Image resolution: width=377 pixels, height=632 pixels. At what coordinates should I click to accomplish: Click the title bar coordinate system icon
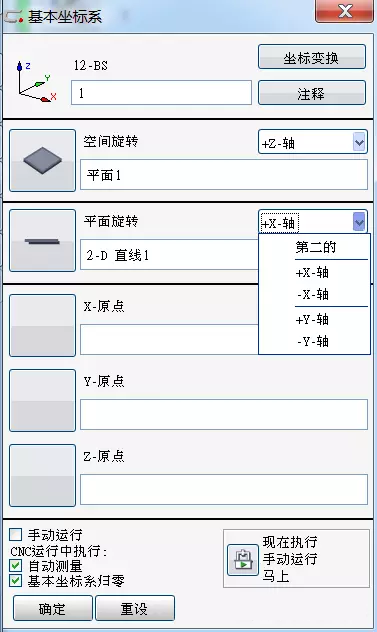click(x=13, y=17)
